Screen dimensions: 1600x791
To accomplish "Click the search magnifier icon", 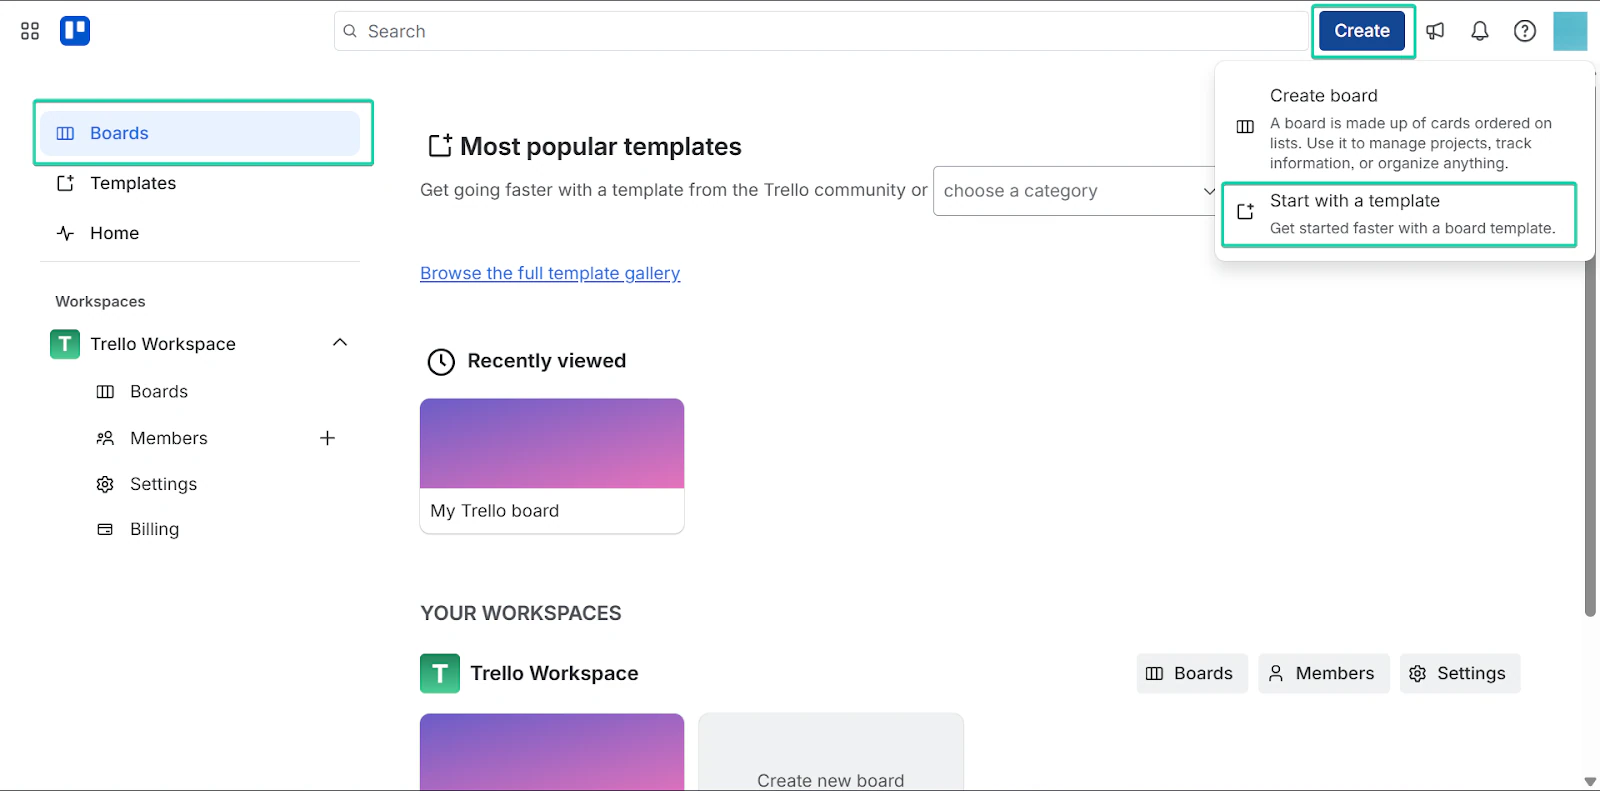I will tap(350, 31).
